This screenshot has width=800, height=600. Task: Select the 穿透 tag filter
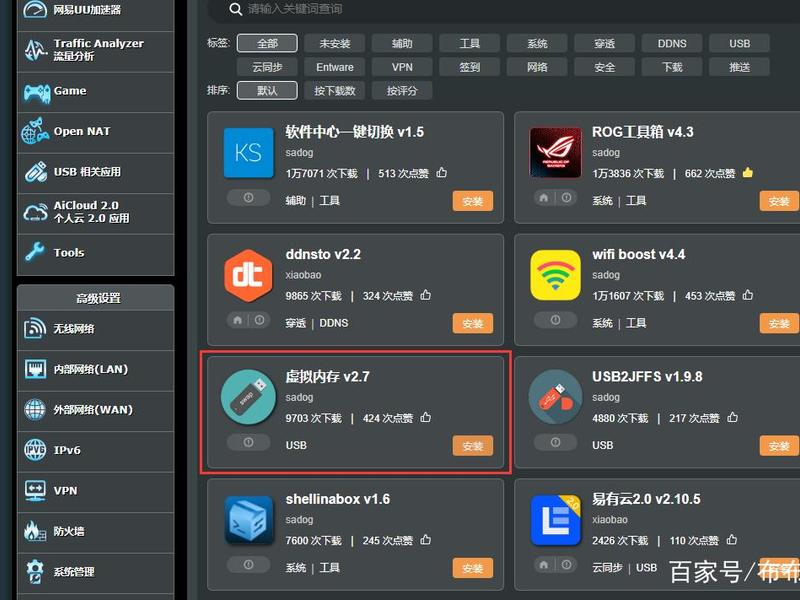pyautogui.click(x=604, y=43)
